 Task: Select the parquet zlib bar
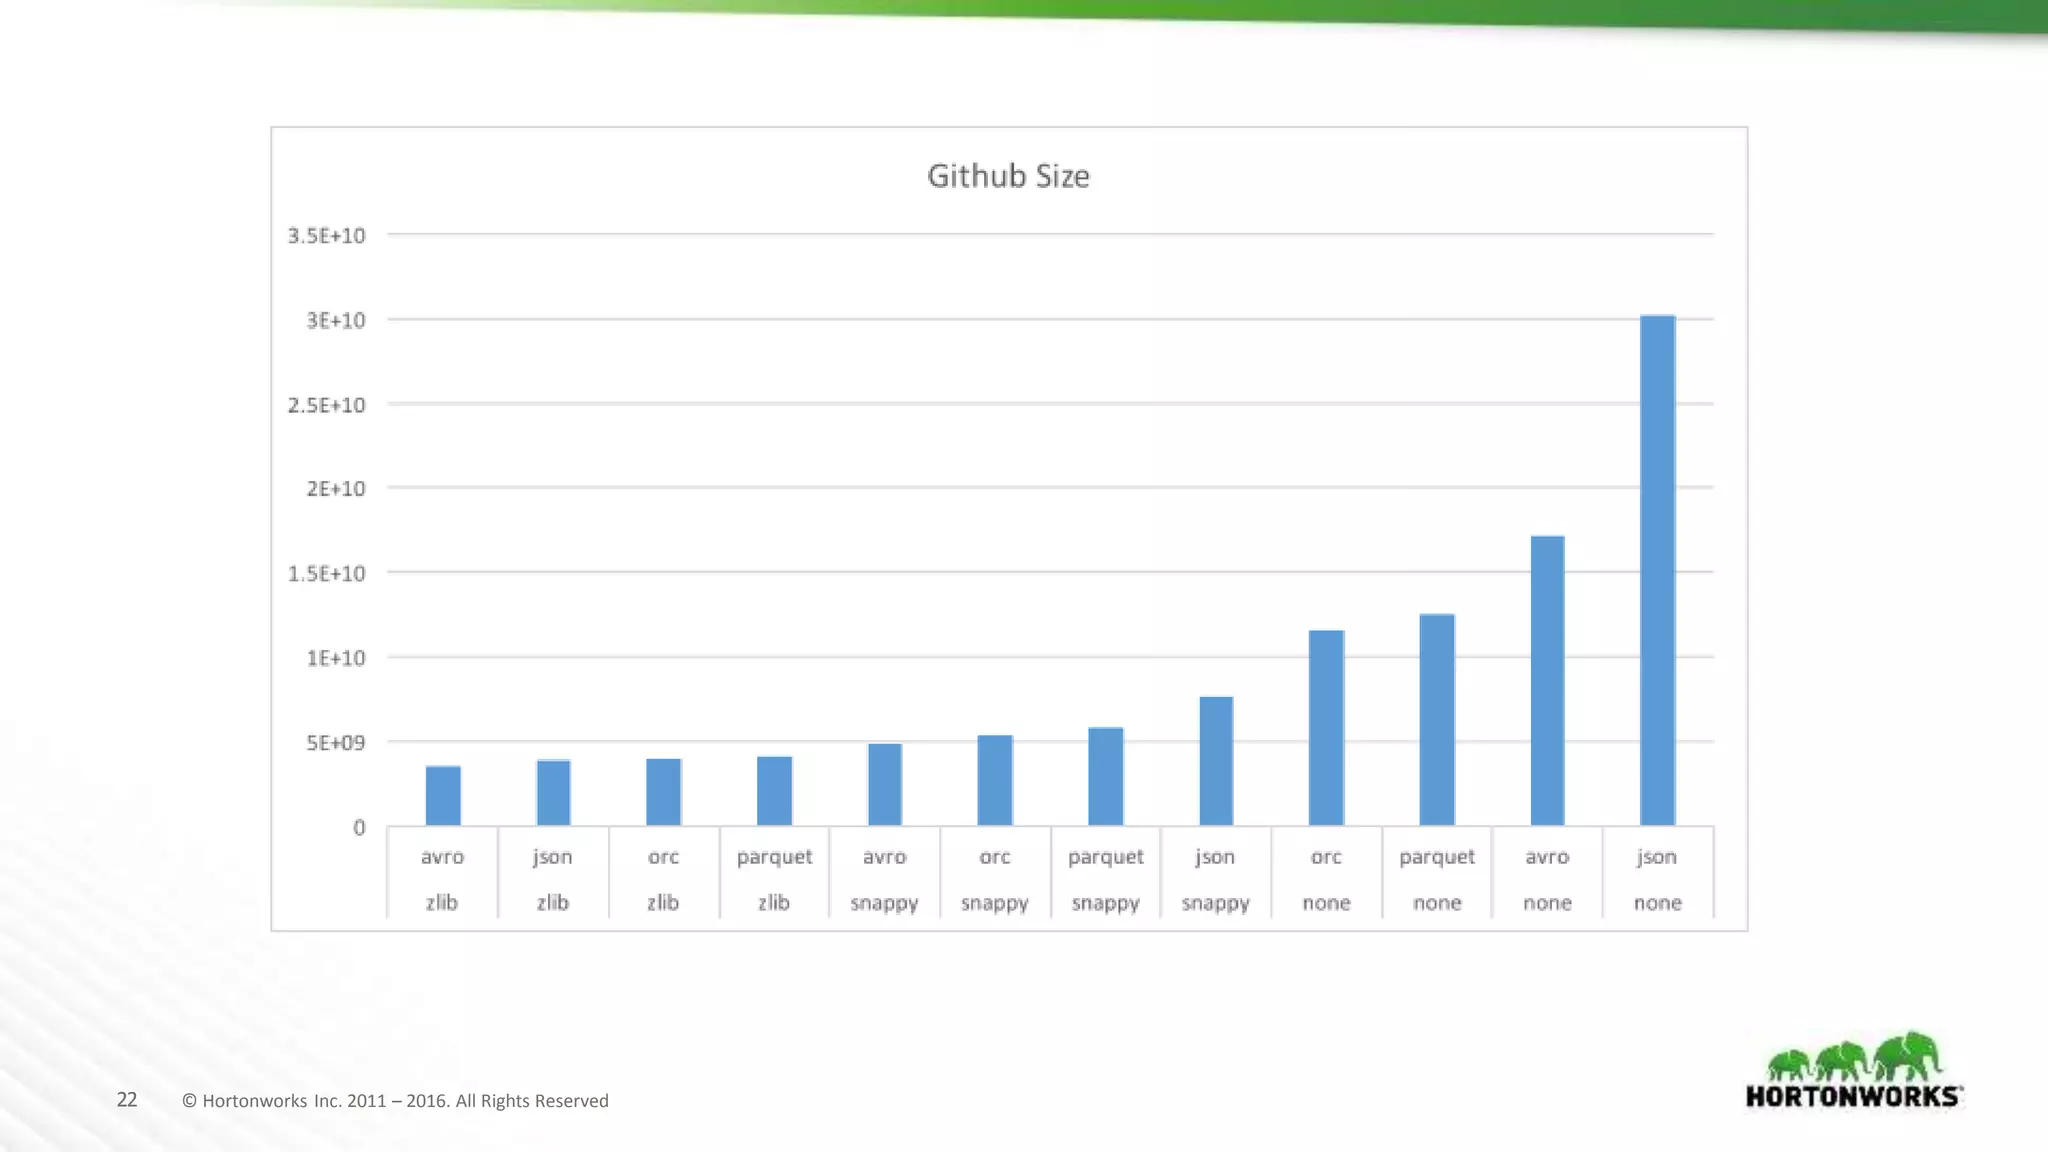(774, 791)
